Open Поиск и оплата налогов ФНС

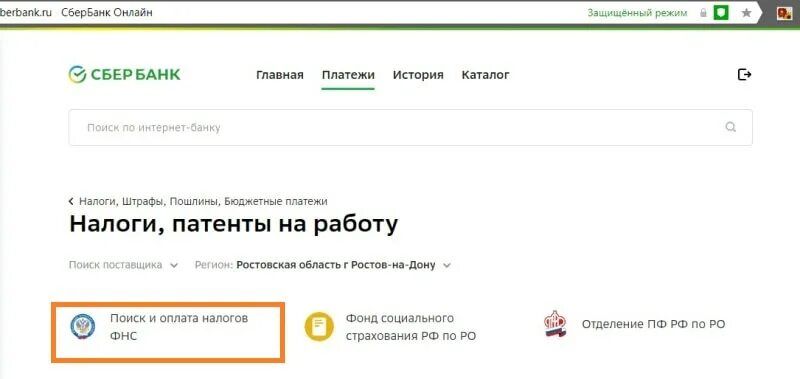coord(168,332)
